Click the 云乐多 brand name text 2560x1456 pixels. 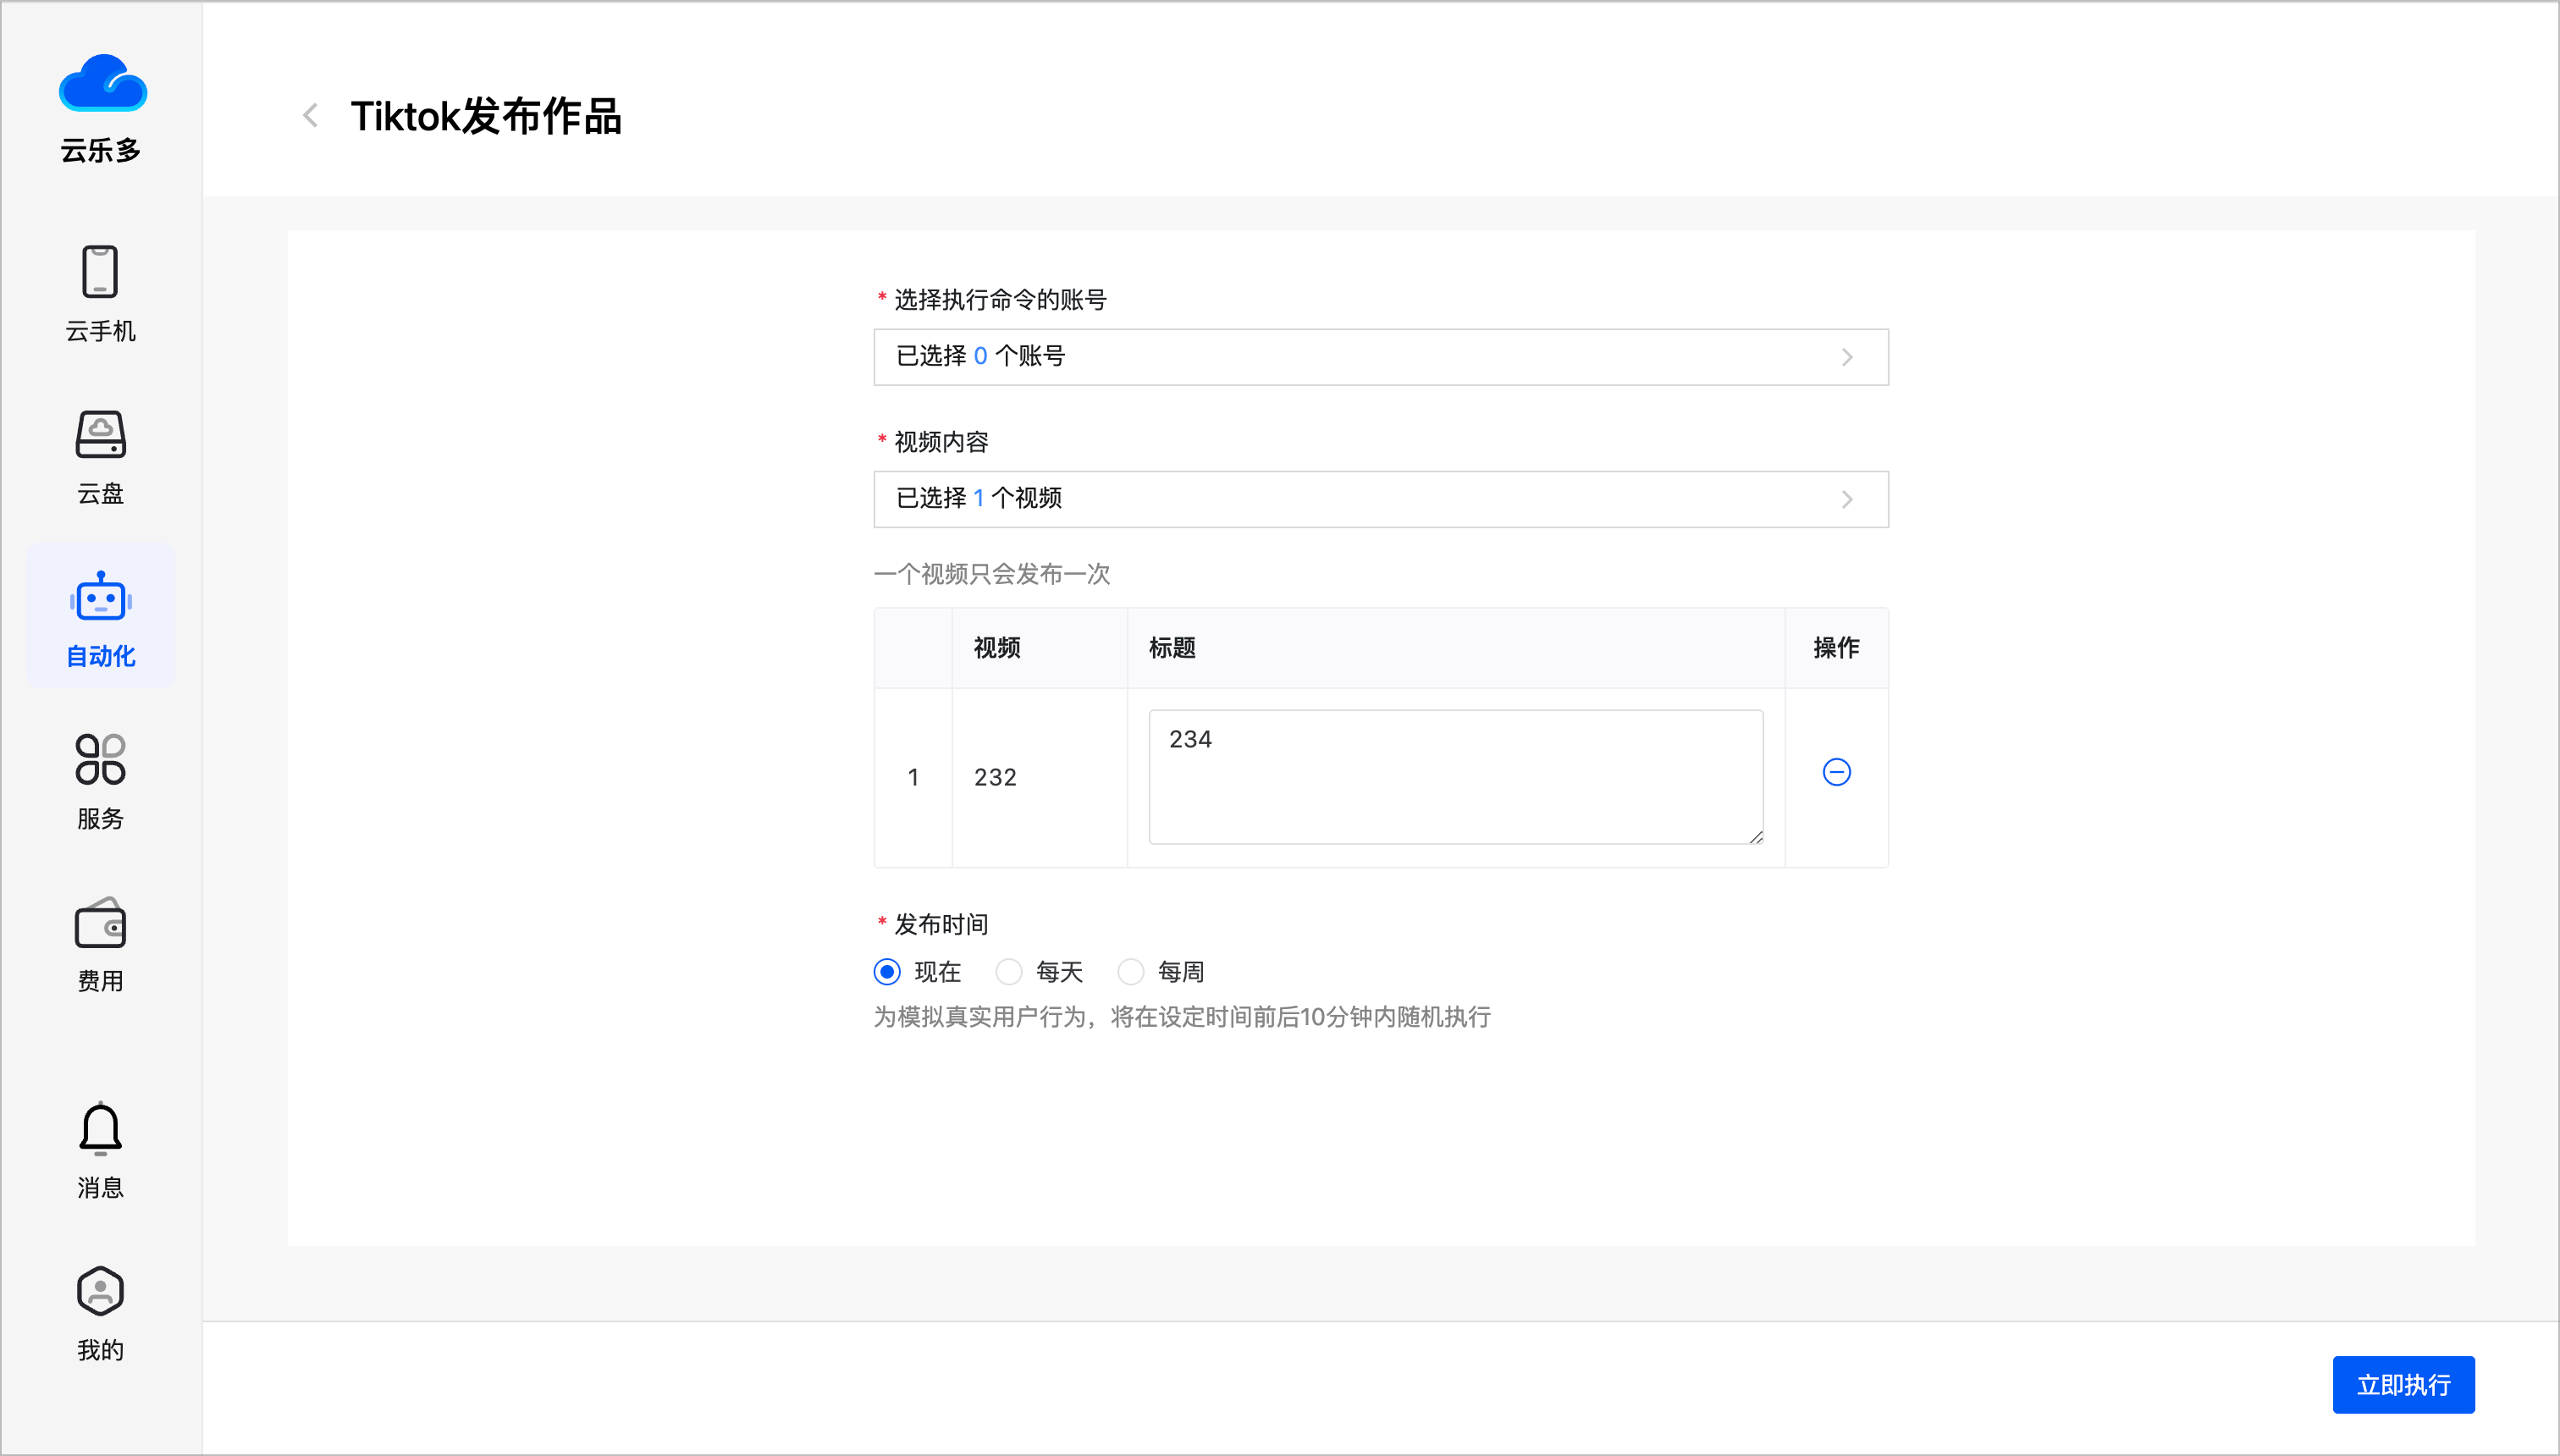[x=100, y=151]
